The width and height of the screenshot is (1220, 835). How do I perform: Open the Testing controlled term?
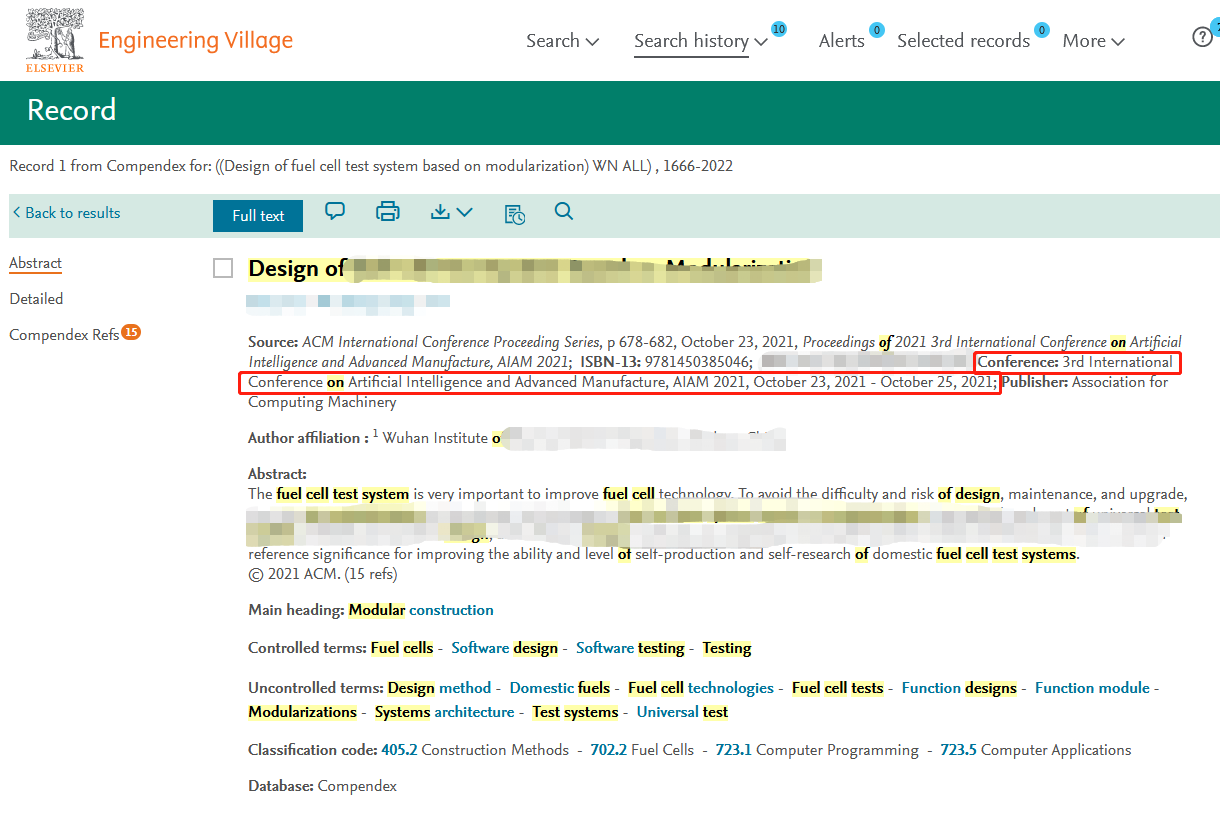click(x=727, y=648)
